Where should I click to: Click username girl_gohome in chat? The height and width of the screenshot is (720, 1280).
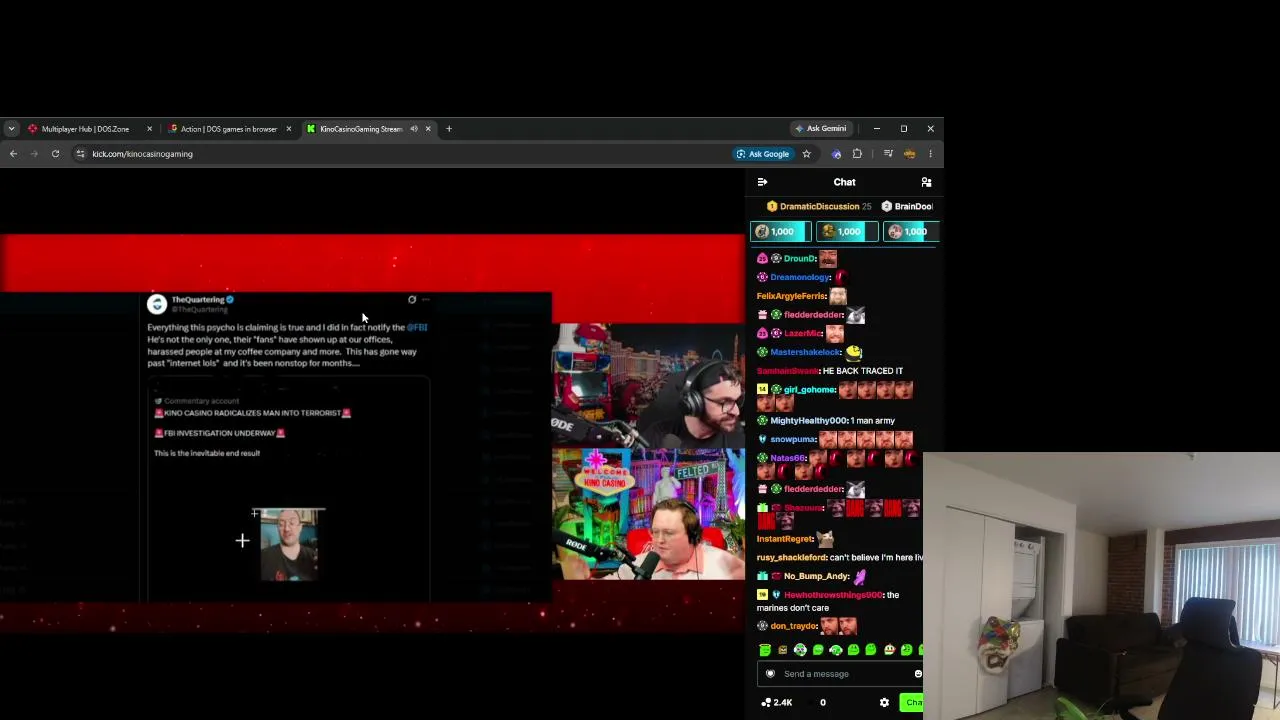coord(809,390)
